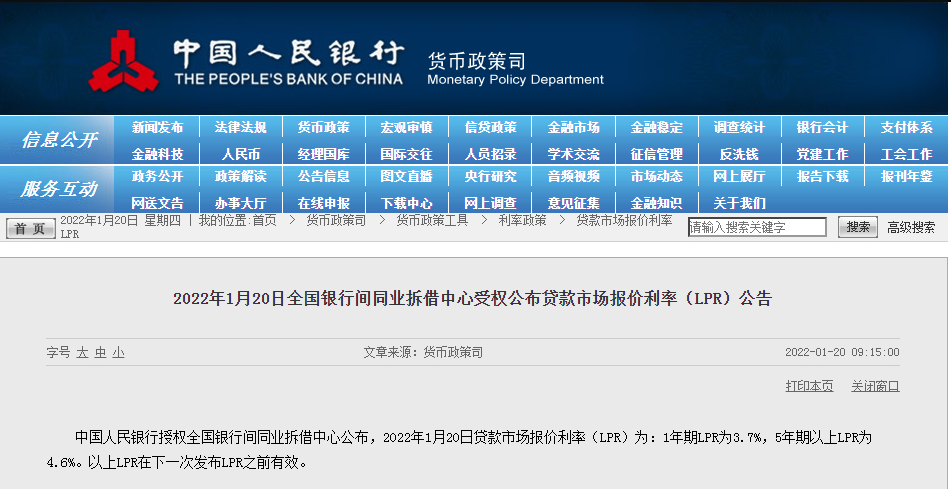The width and height of the screenshot is (951, 489).
Task: Open 学术交流 menu item
Action: pyautogui.click(x=573, y=154)
